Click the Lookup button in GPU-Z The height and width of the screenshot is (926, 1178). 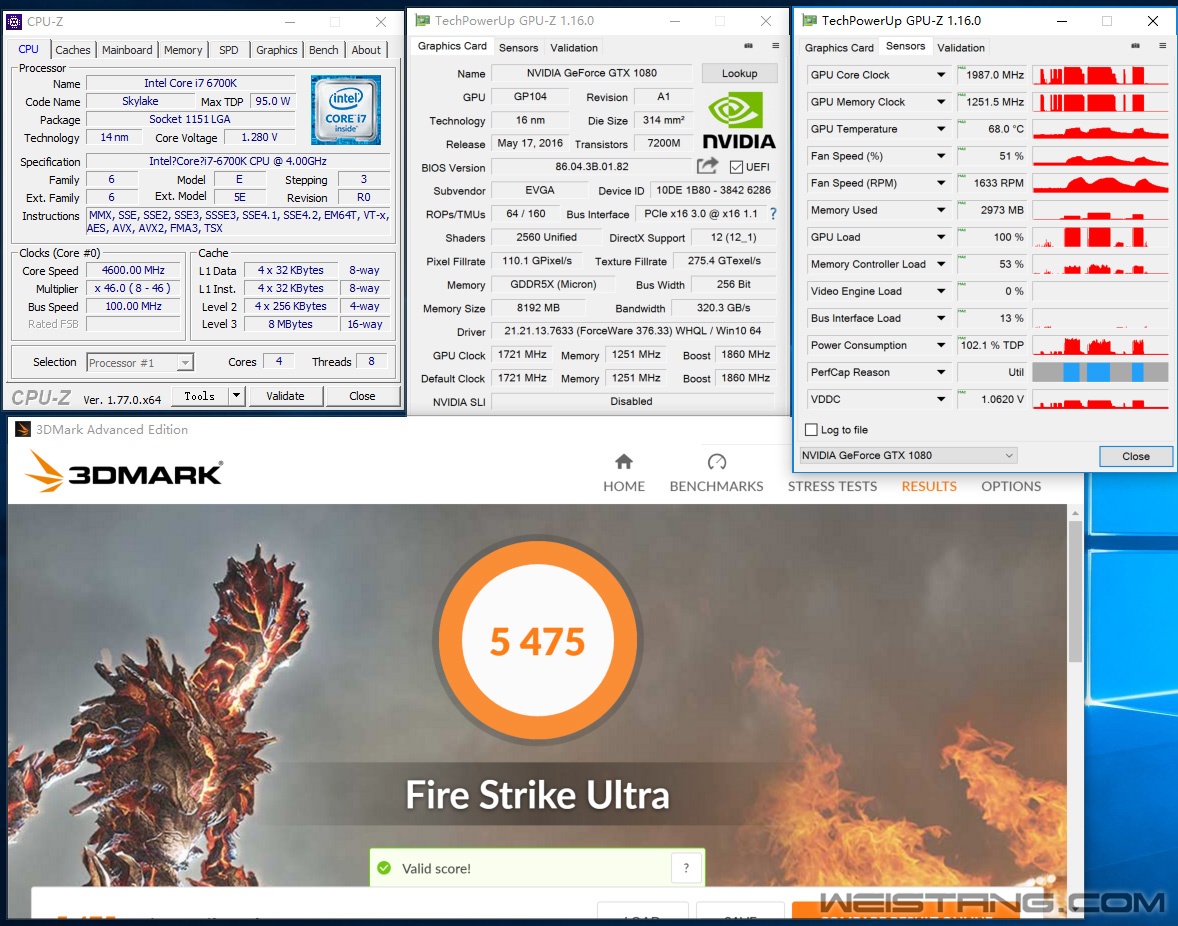coord(739,72)
